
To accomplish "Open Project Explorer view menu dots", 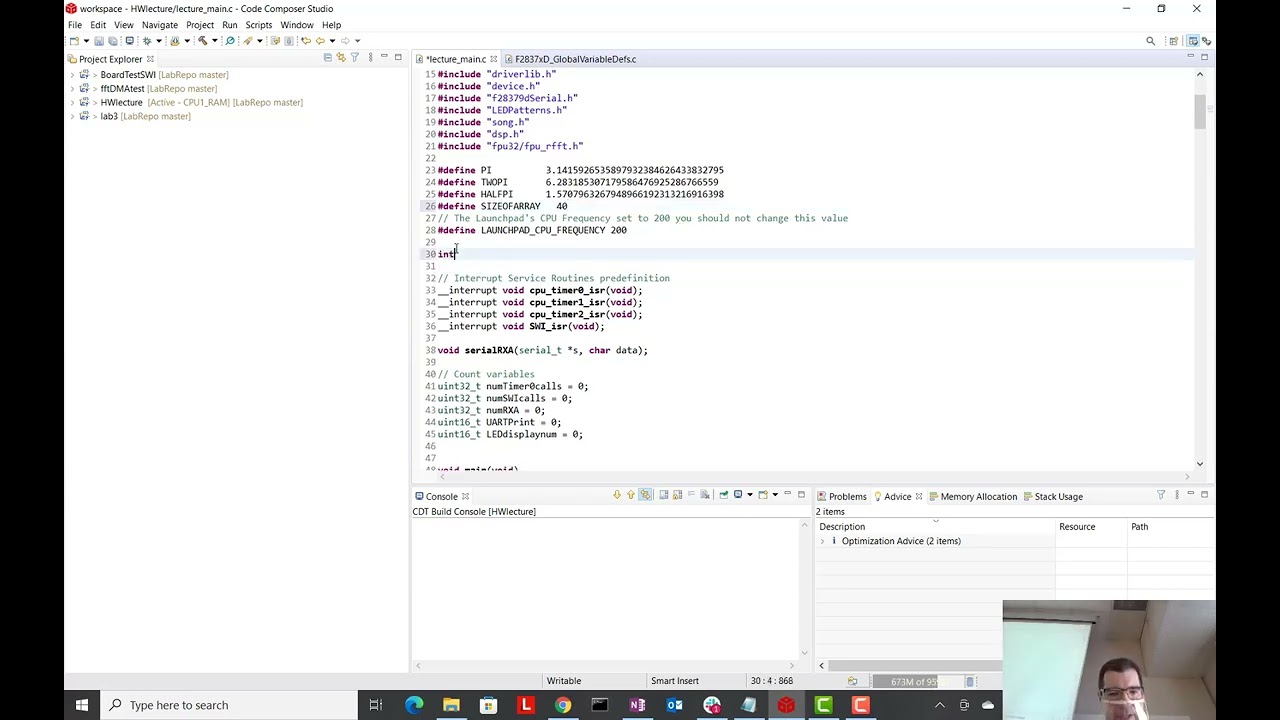I will pos(370,58).
